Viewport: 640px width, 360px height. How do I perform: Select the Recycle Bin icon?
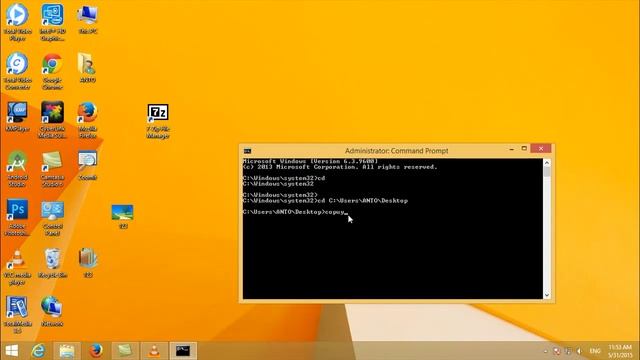point(52,263)
